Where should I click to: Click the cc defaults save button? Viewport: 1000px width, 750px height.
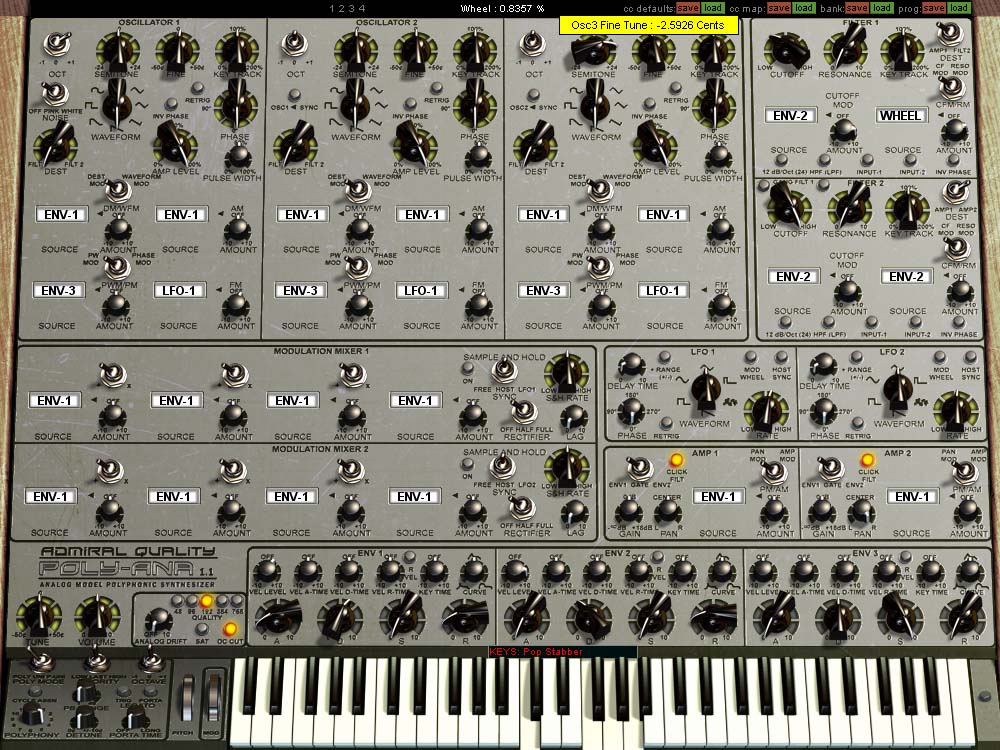[x=688, y=8]
